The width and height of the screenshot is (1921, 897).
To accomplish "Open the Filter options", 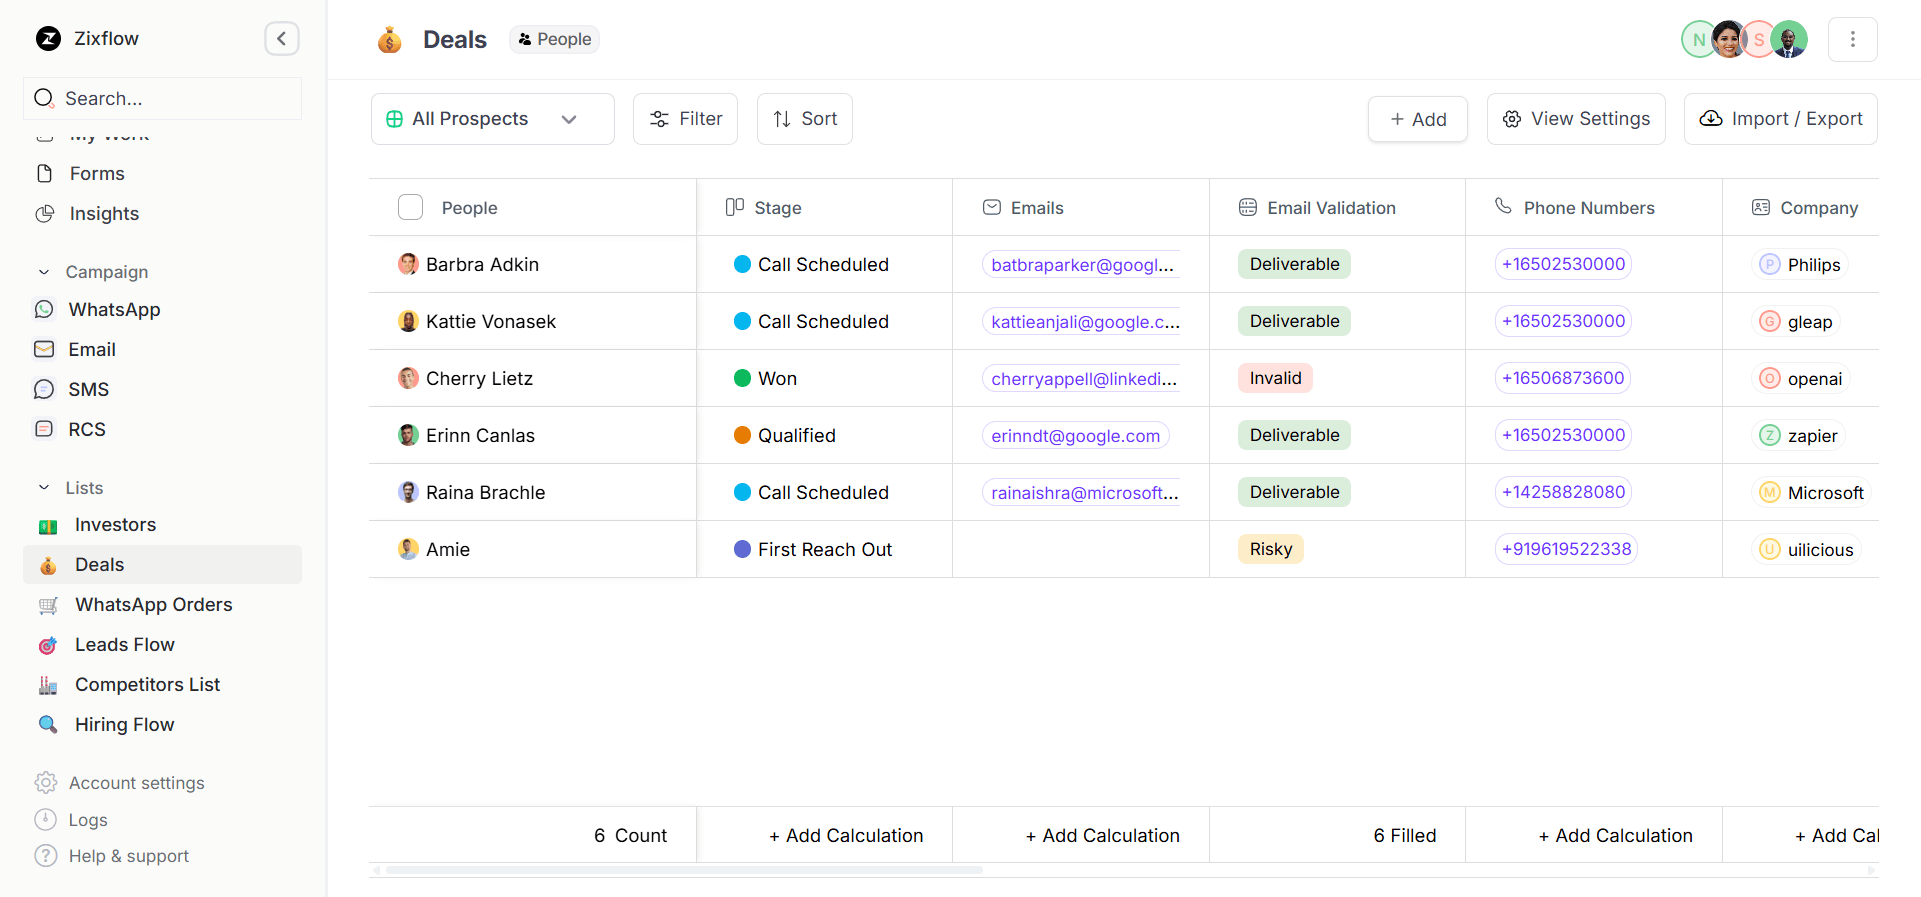I will (x=685, y=119).
